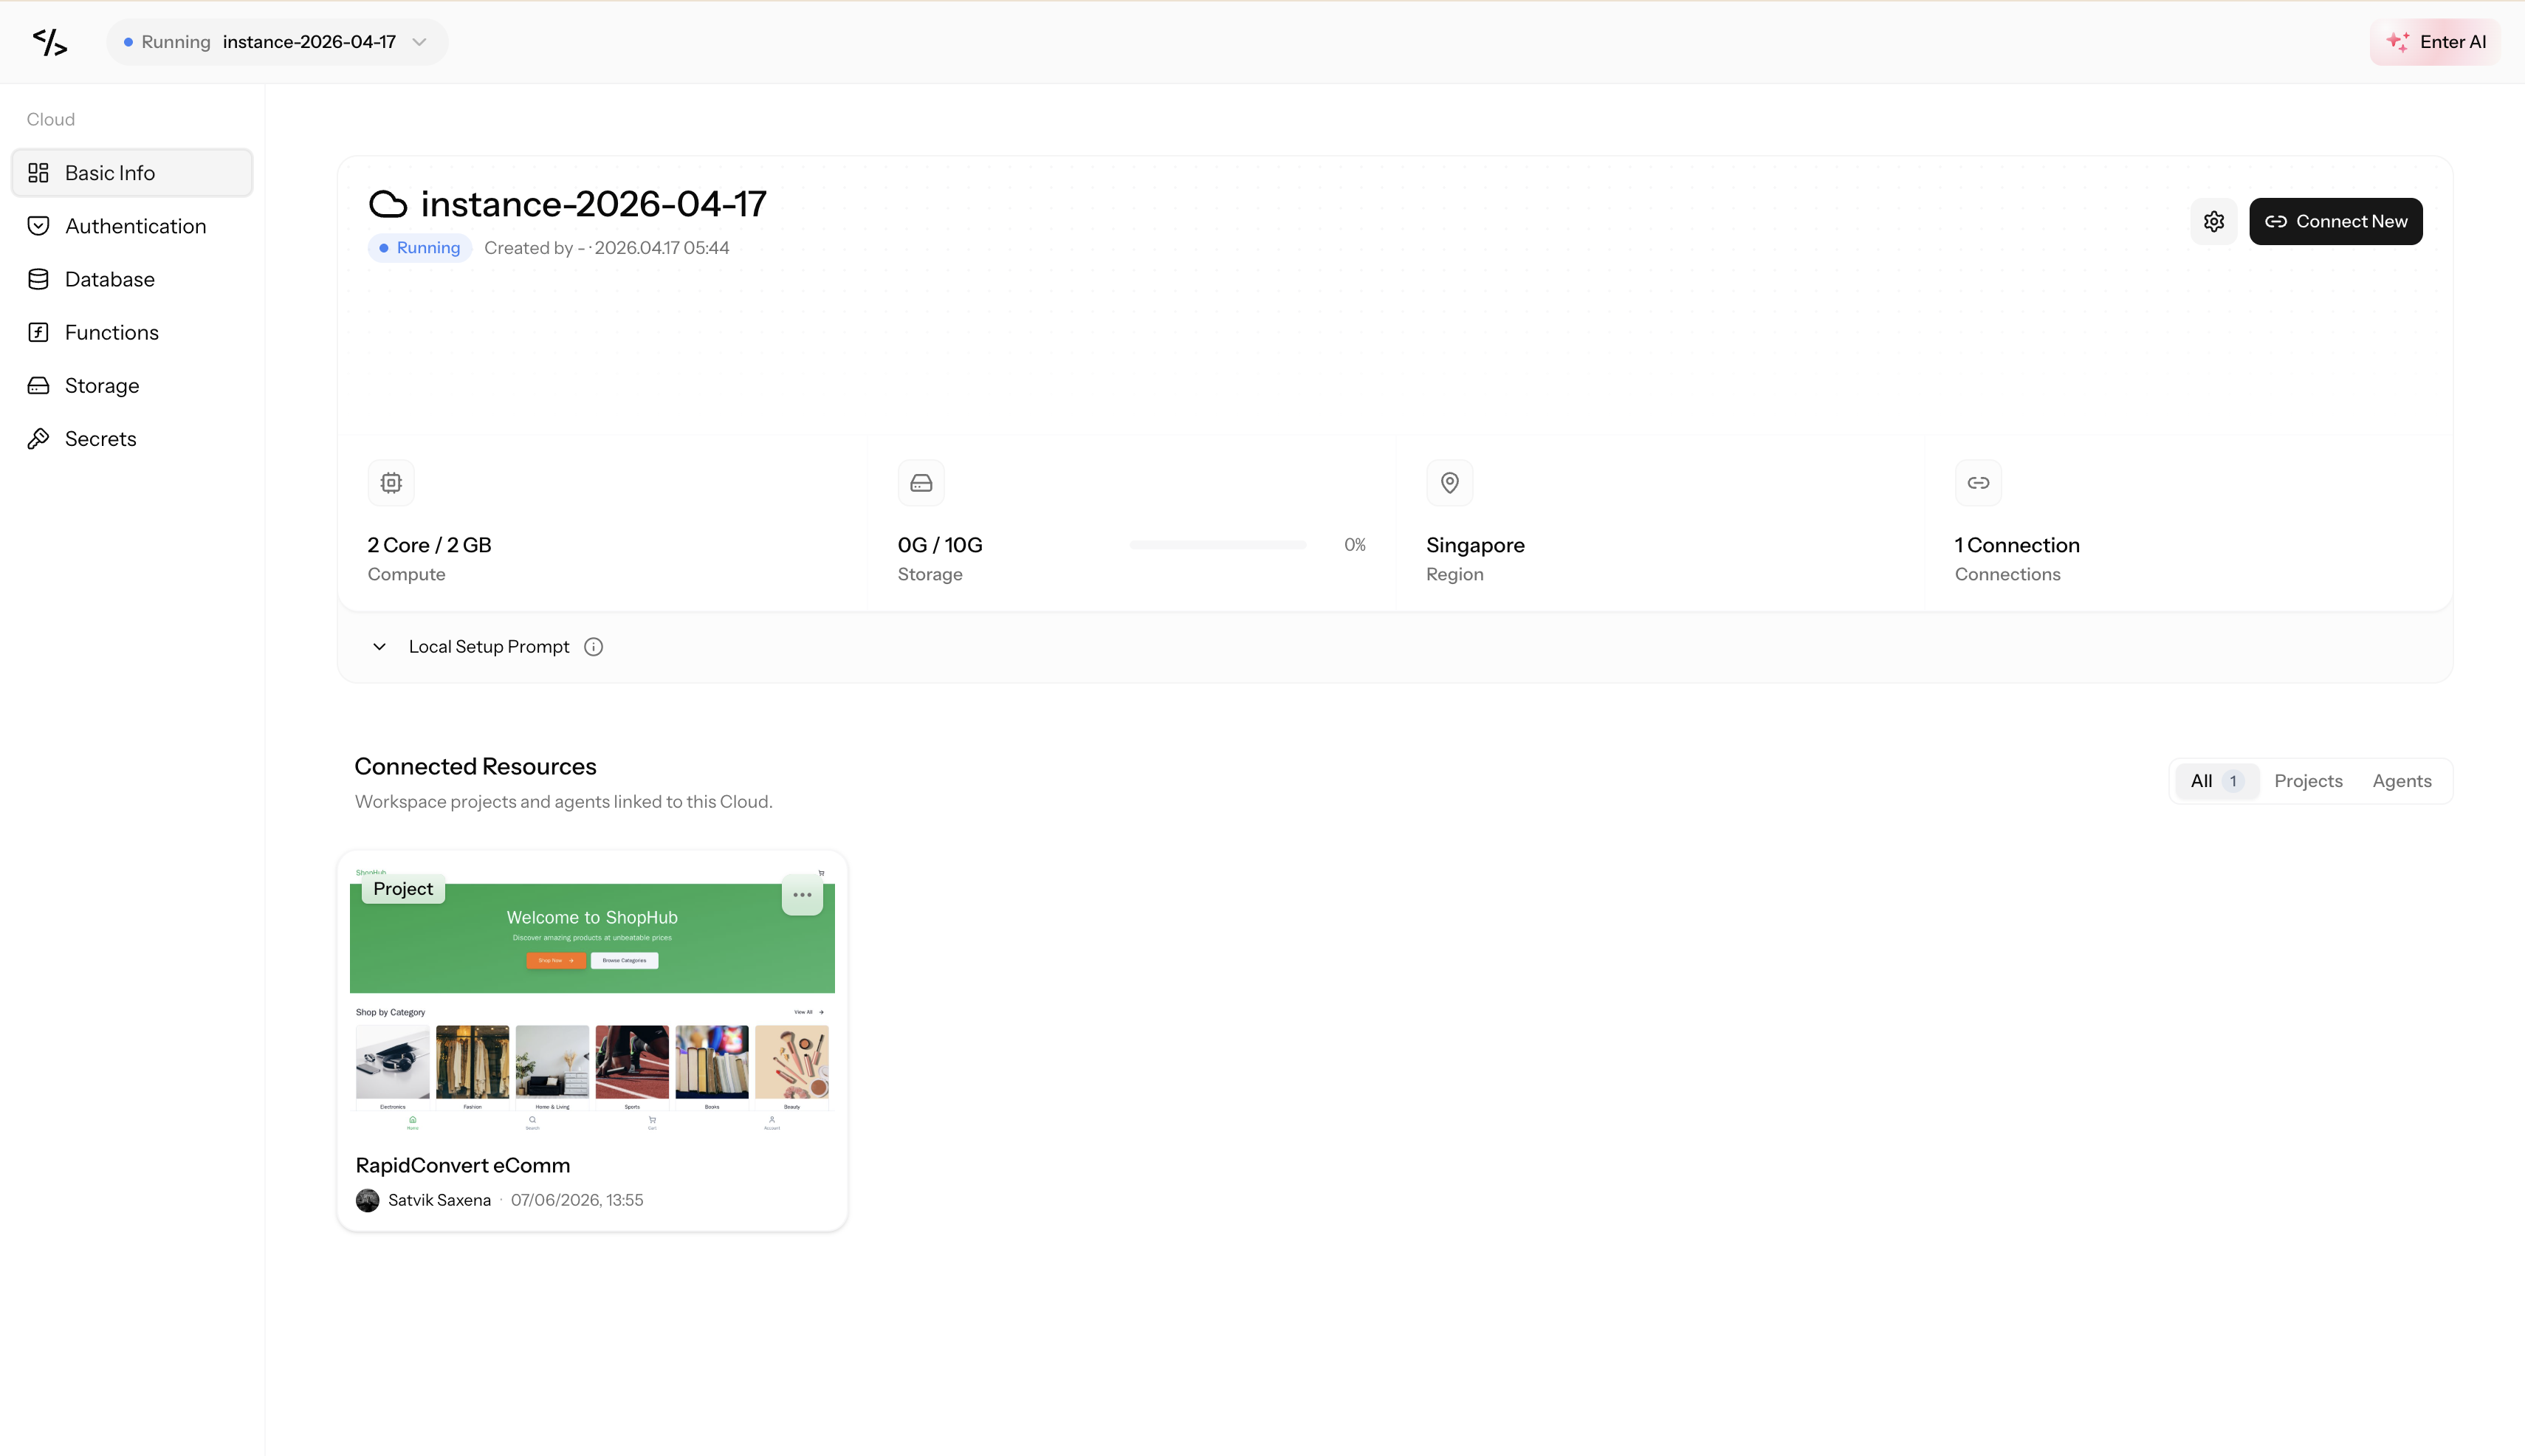Click the Running status badge under the title

tap(420, 248)
